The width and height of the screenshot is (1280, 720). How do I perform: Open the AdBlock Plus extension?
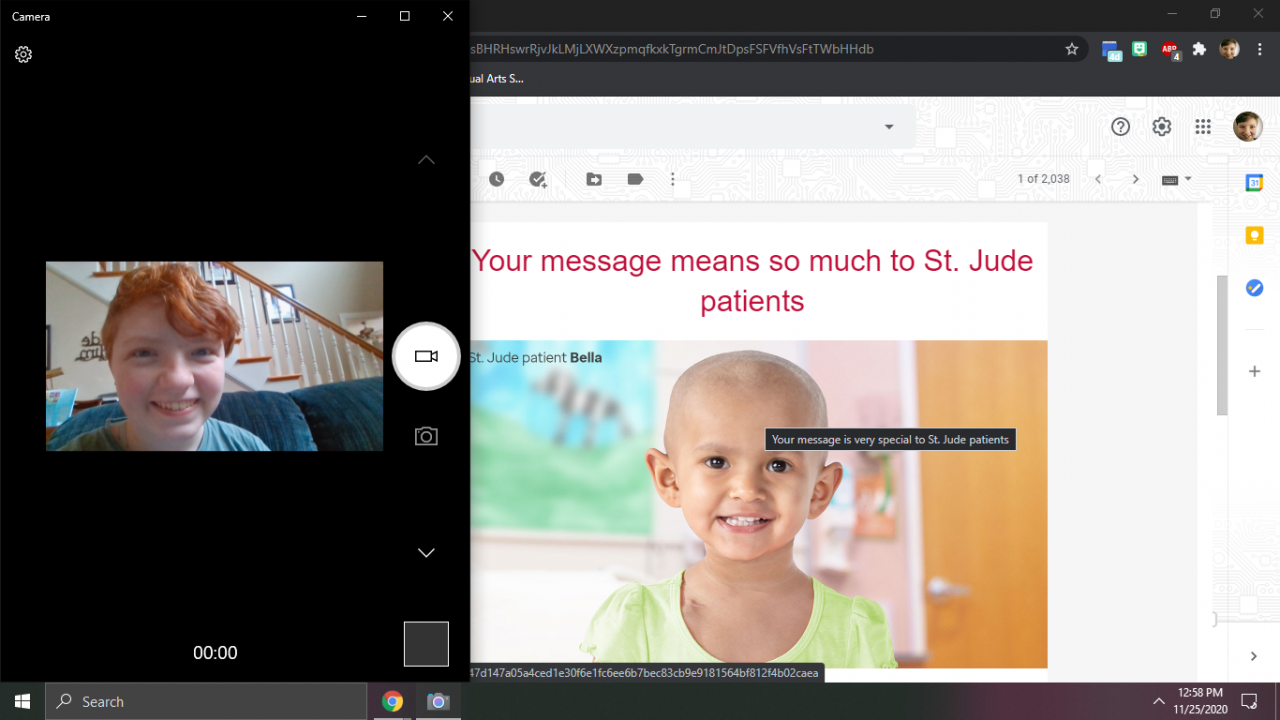tap(1169, 49)
